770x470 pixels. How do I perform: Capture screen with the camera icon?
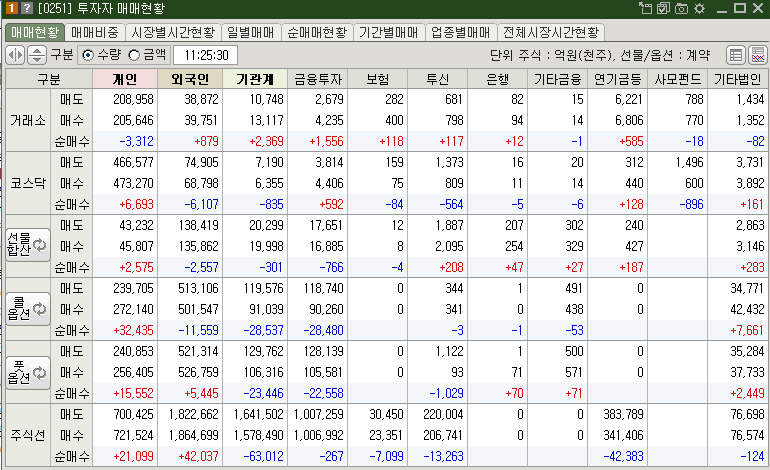[681, 8]
